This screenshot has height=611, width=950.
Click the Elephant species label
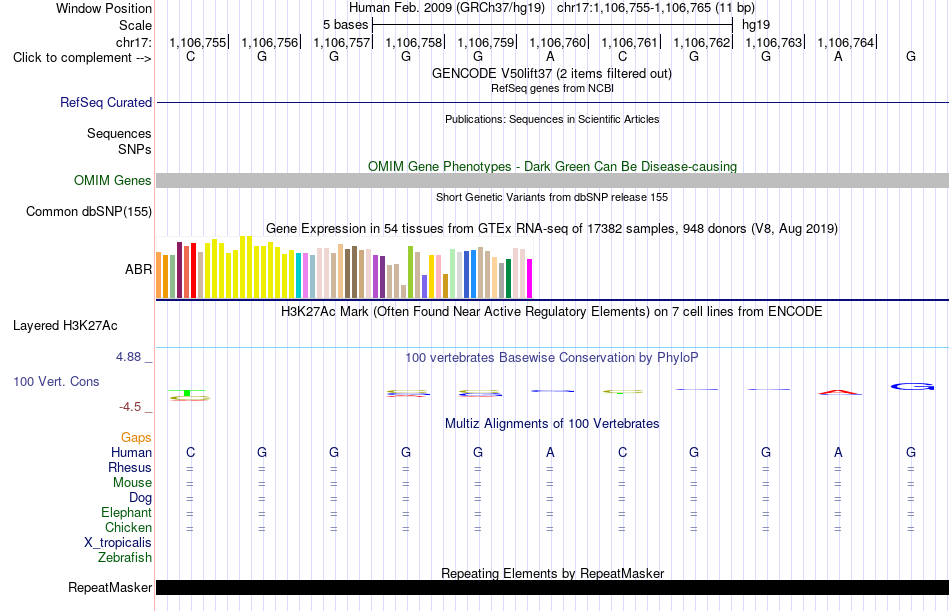pyautogui.click(x=127, y=513)
